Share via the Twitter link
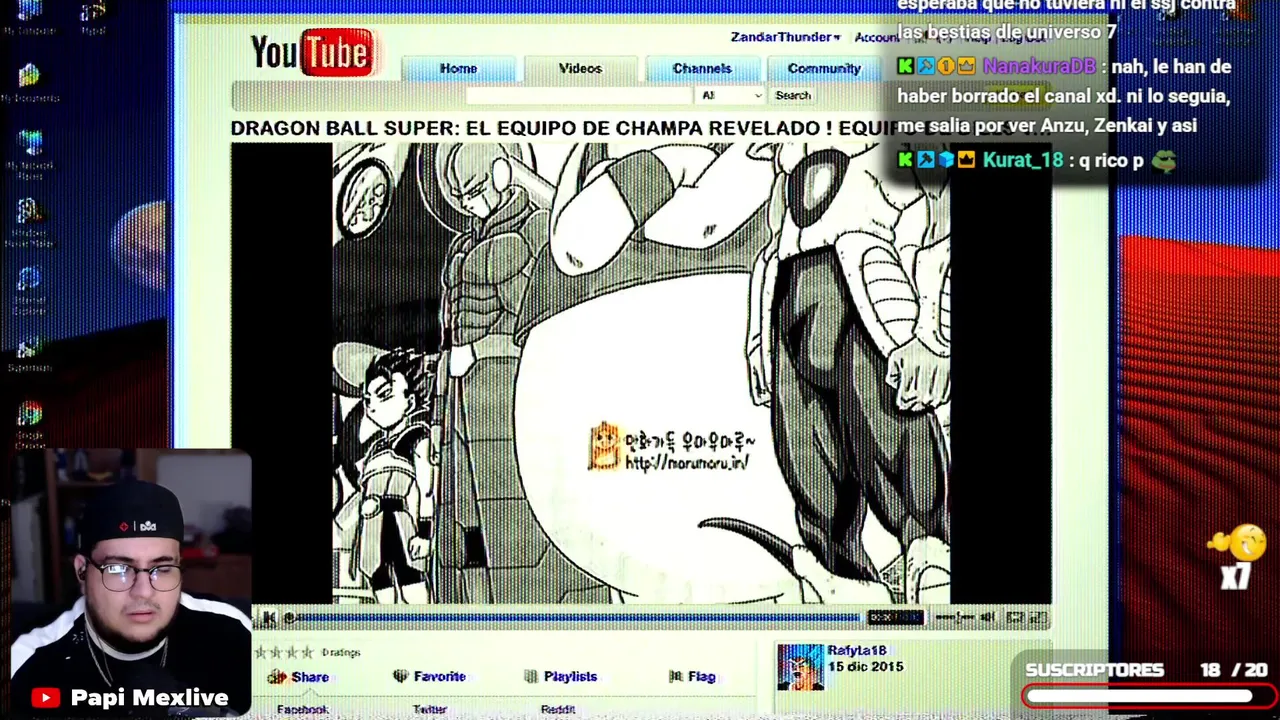The width and height of the screenshot is (1280, 720). tap(430, 709)
